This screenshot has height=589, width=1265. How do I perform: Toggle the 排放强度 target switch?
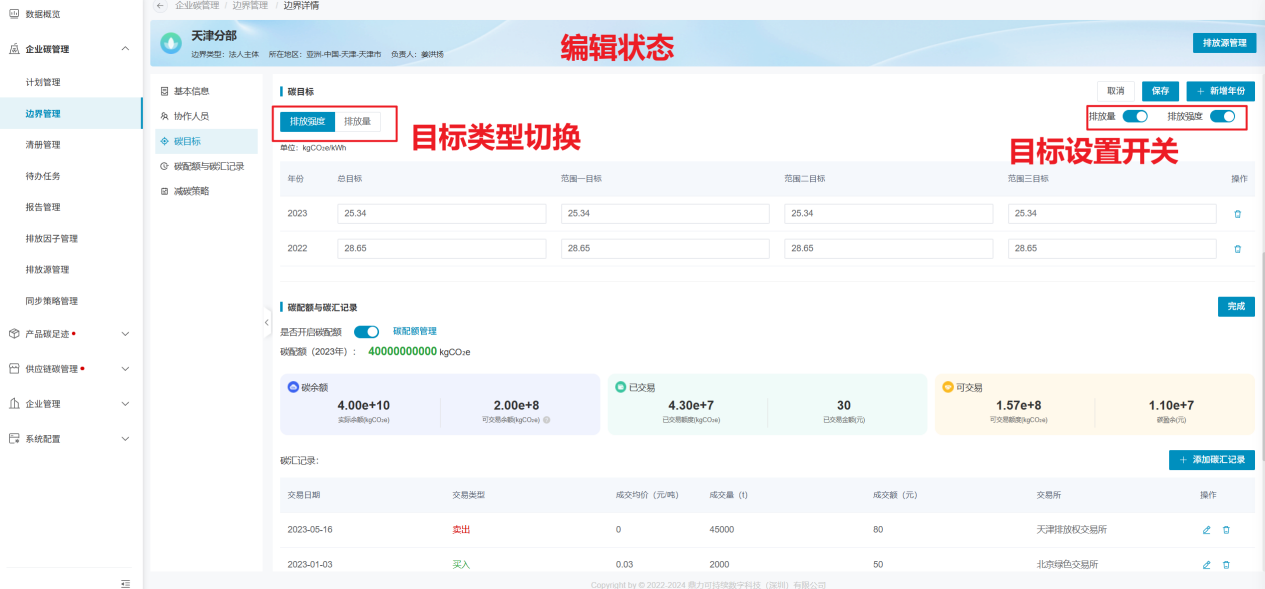[x=1222, y=116]
